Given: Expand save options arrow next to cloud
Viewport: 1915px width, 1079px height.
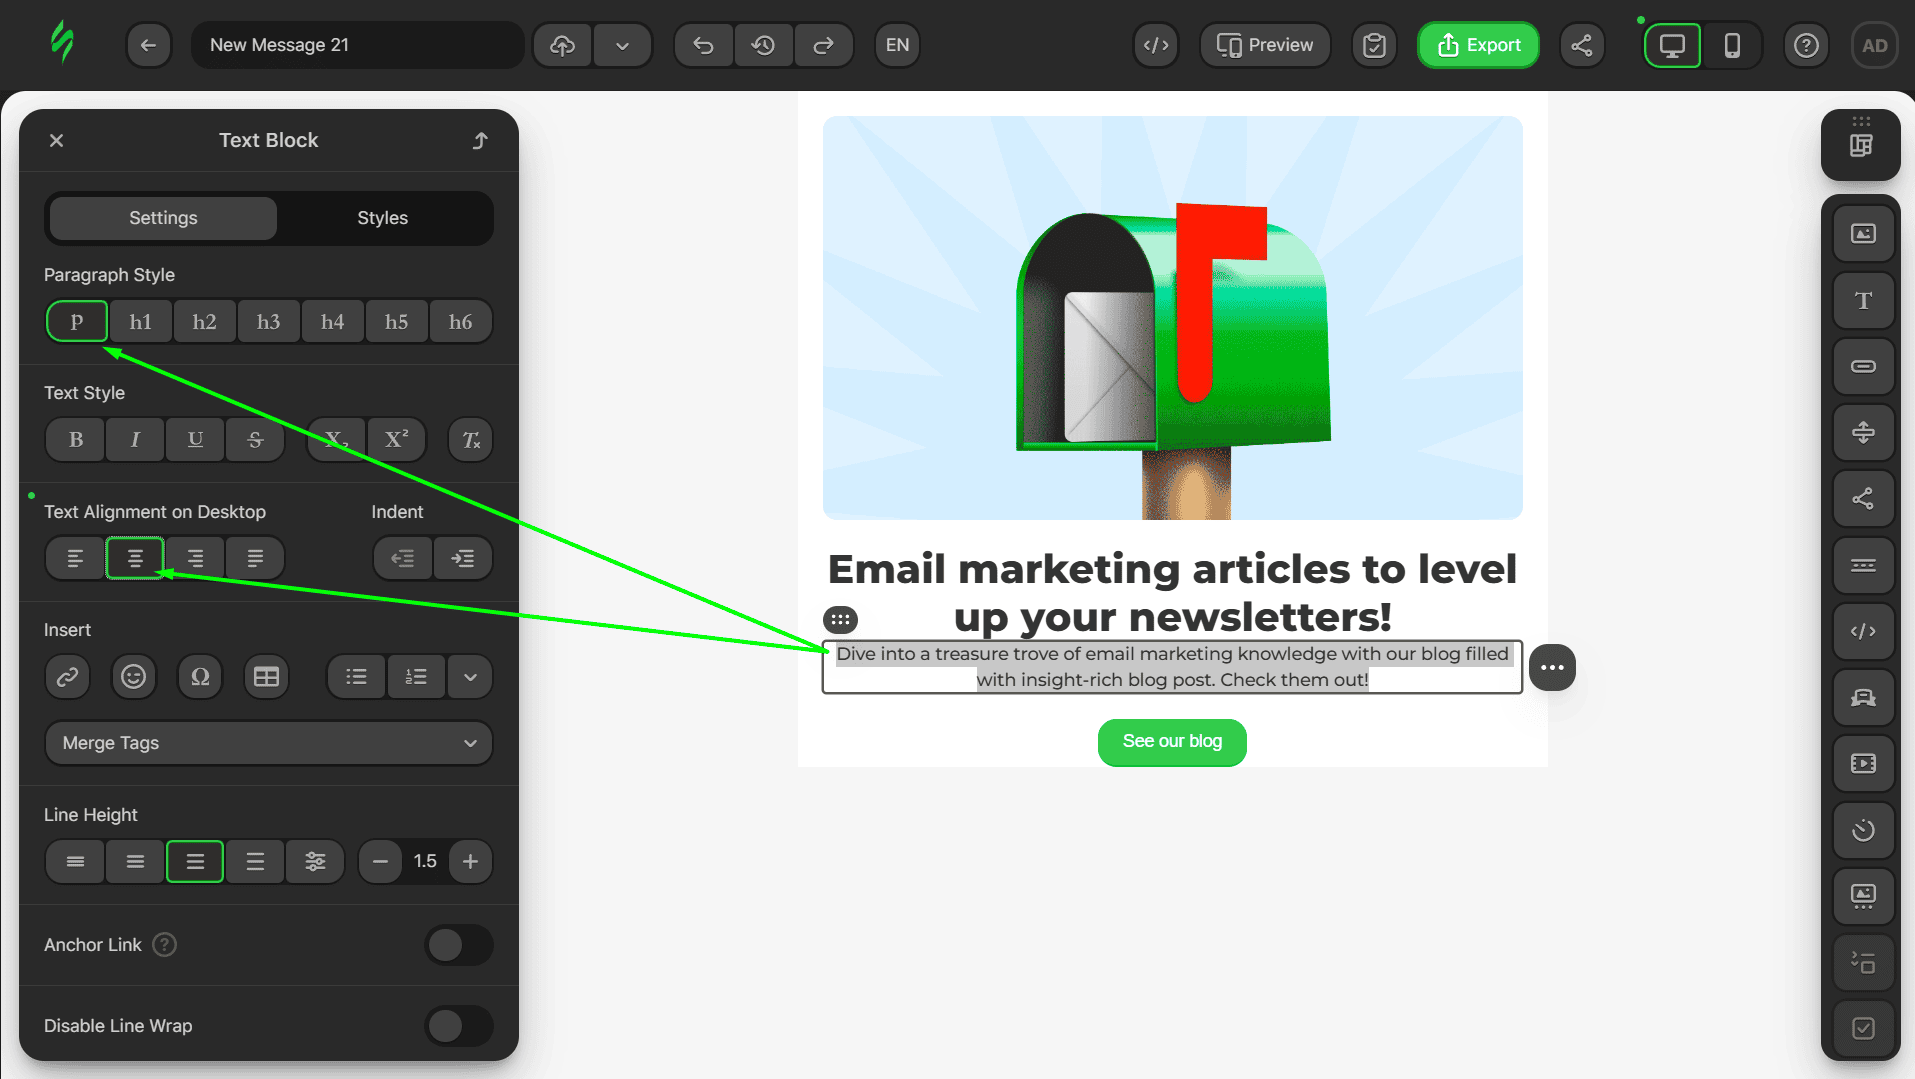Looking at the screenshot, I should (622, 45).
